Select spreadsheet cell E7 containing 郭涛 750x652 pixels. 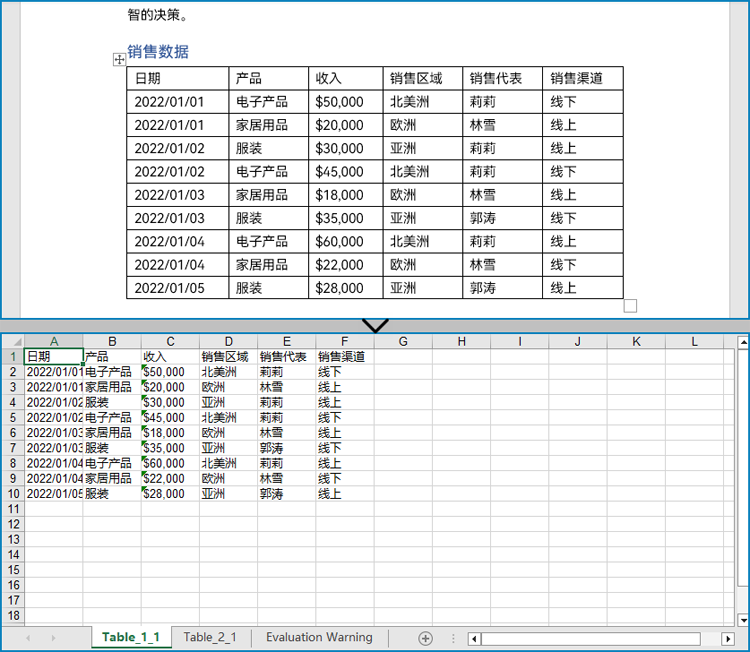(x=287, y=448)
